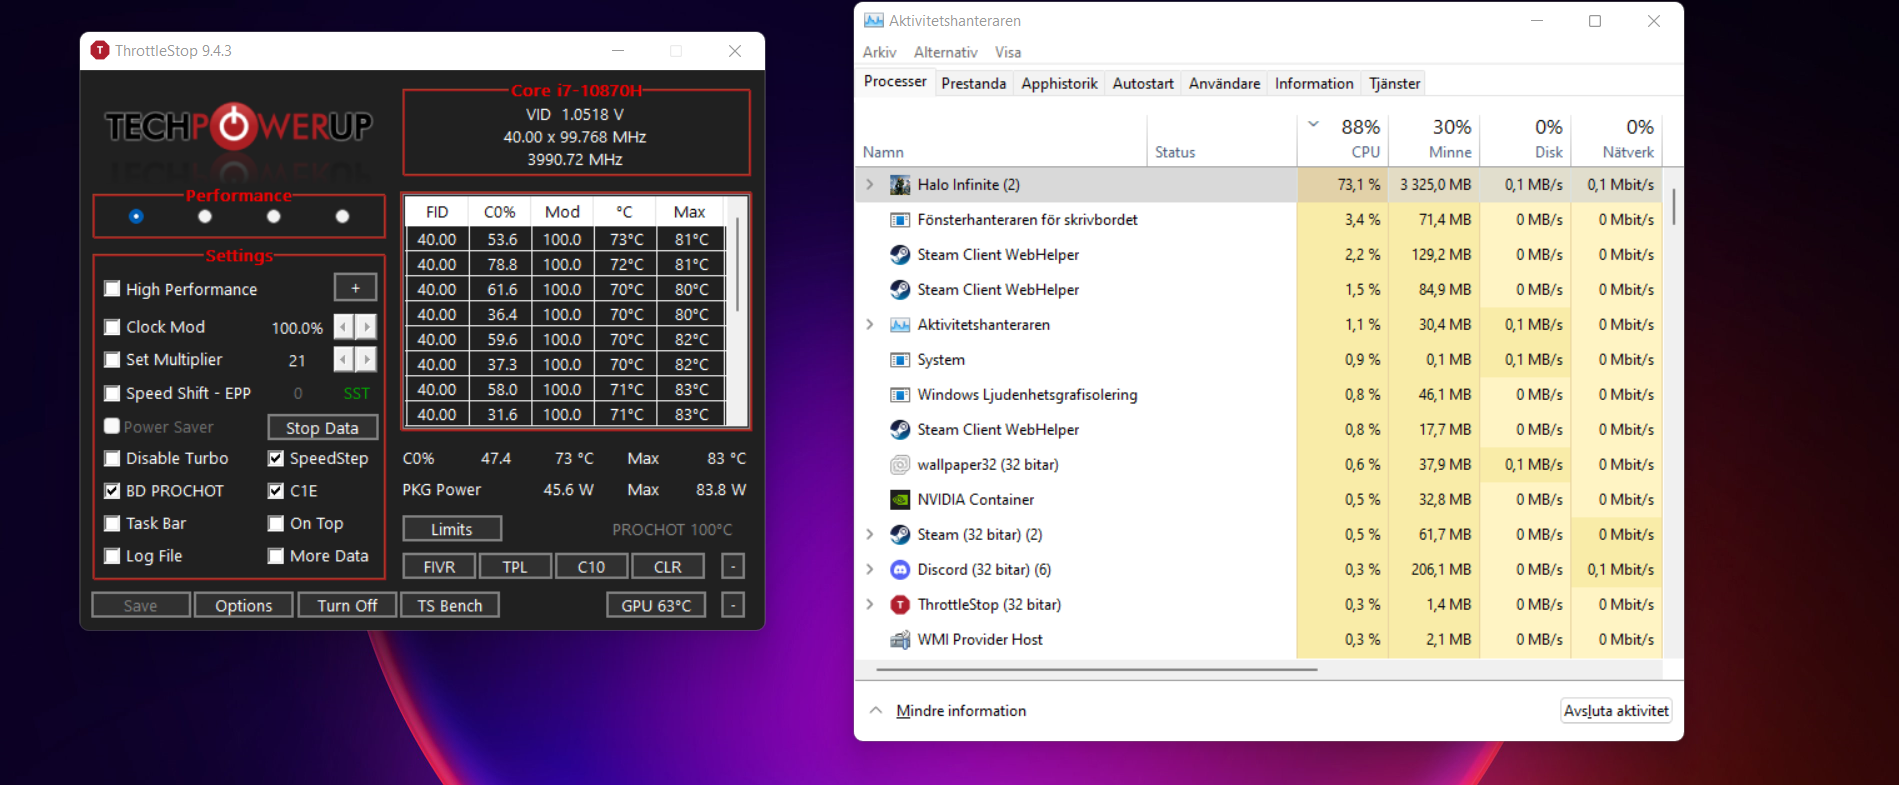Click the NVIDIA Container process icon
Viewport: 1899px width, 785px height.
(900, 500)
